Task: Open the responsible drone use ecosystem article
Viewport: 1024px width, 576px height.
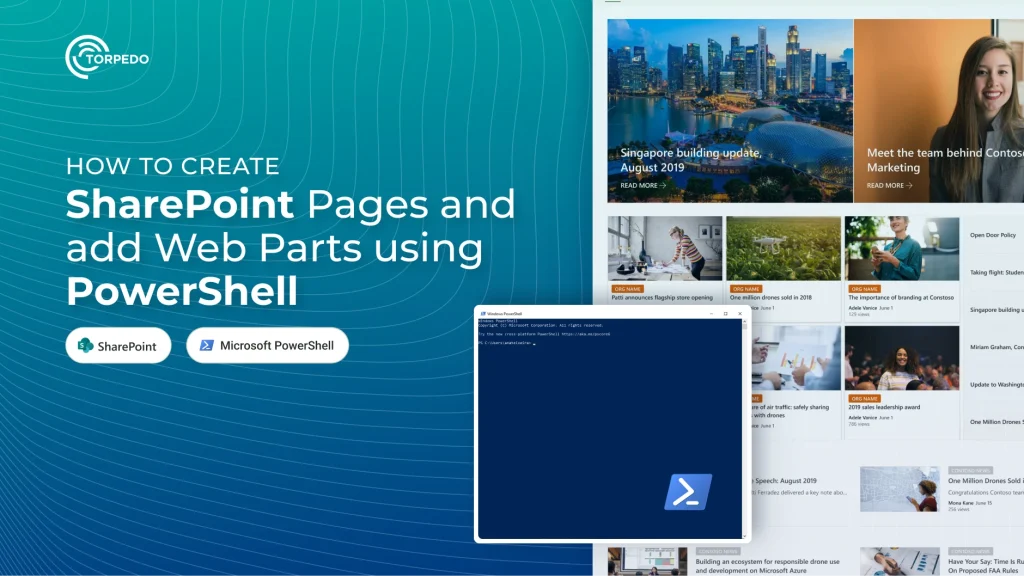Action: [x=767, y=566]
